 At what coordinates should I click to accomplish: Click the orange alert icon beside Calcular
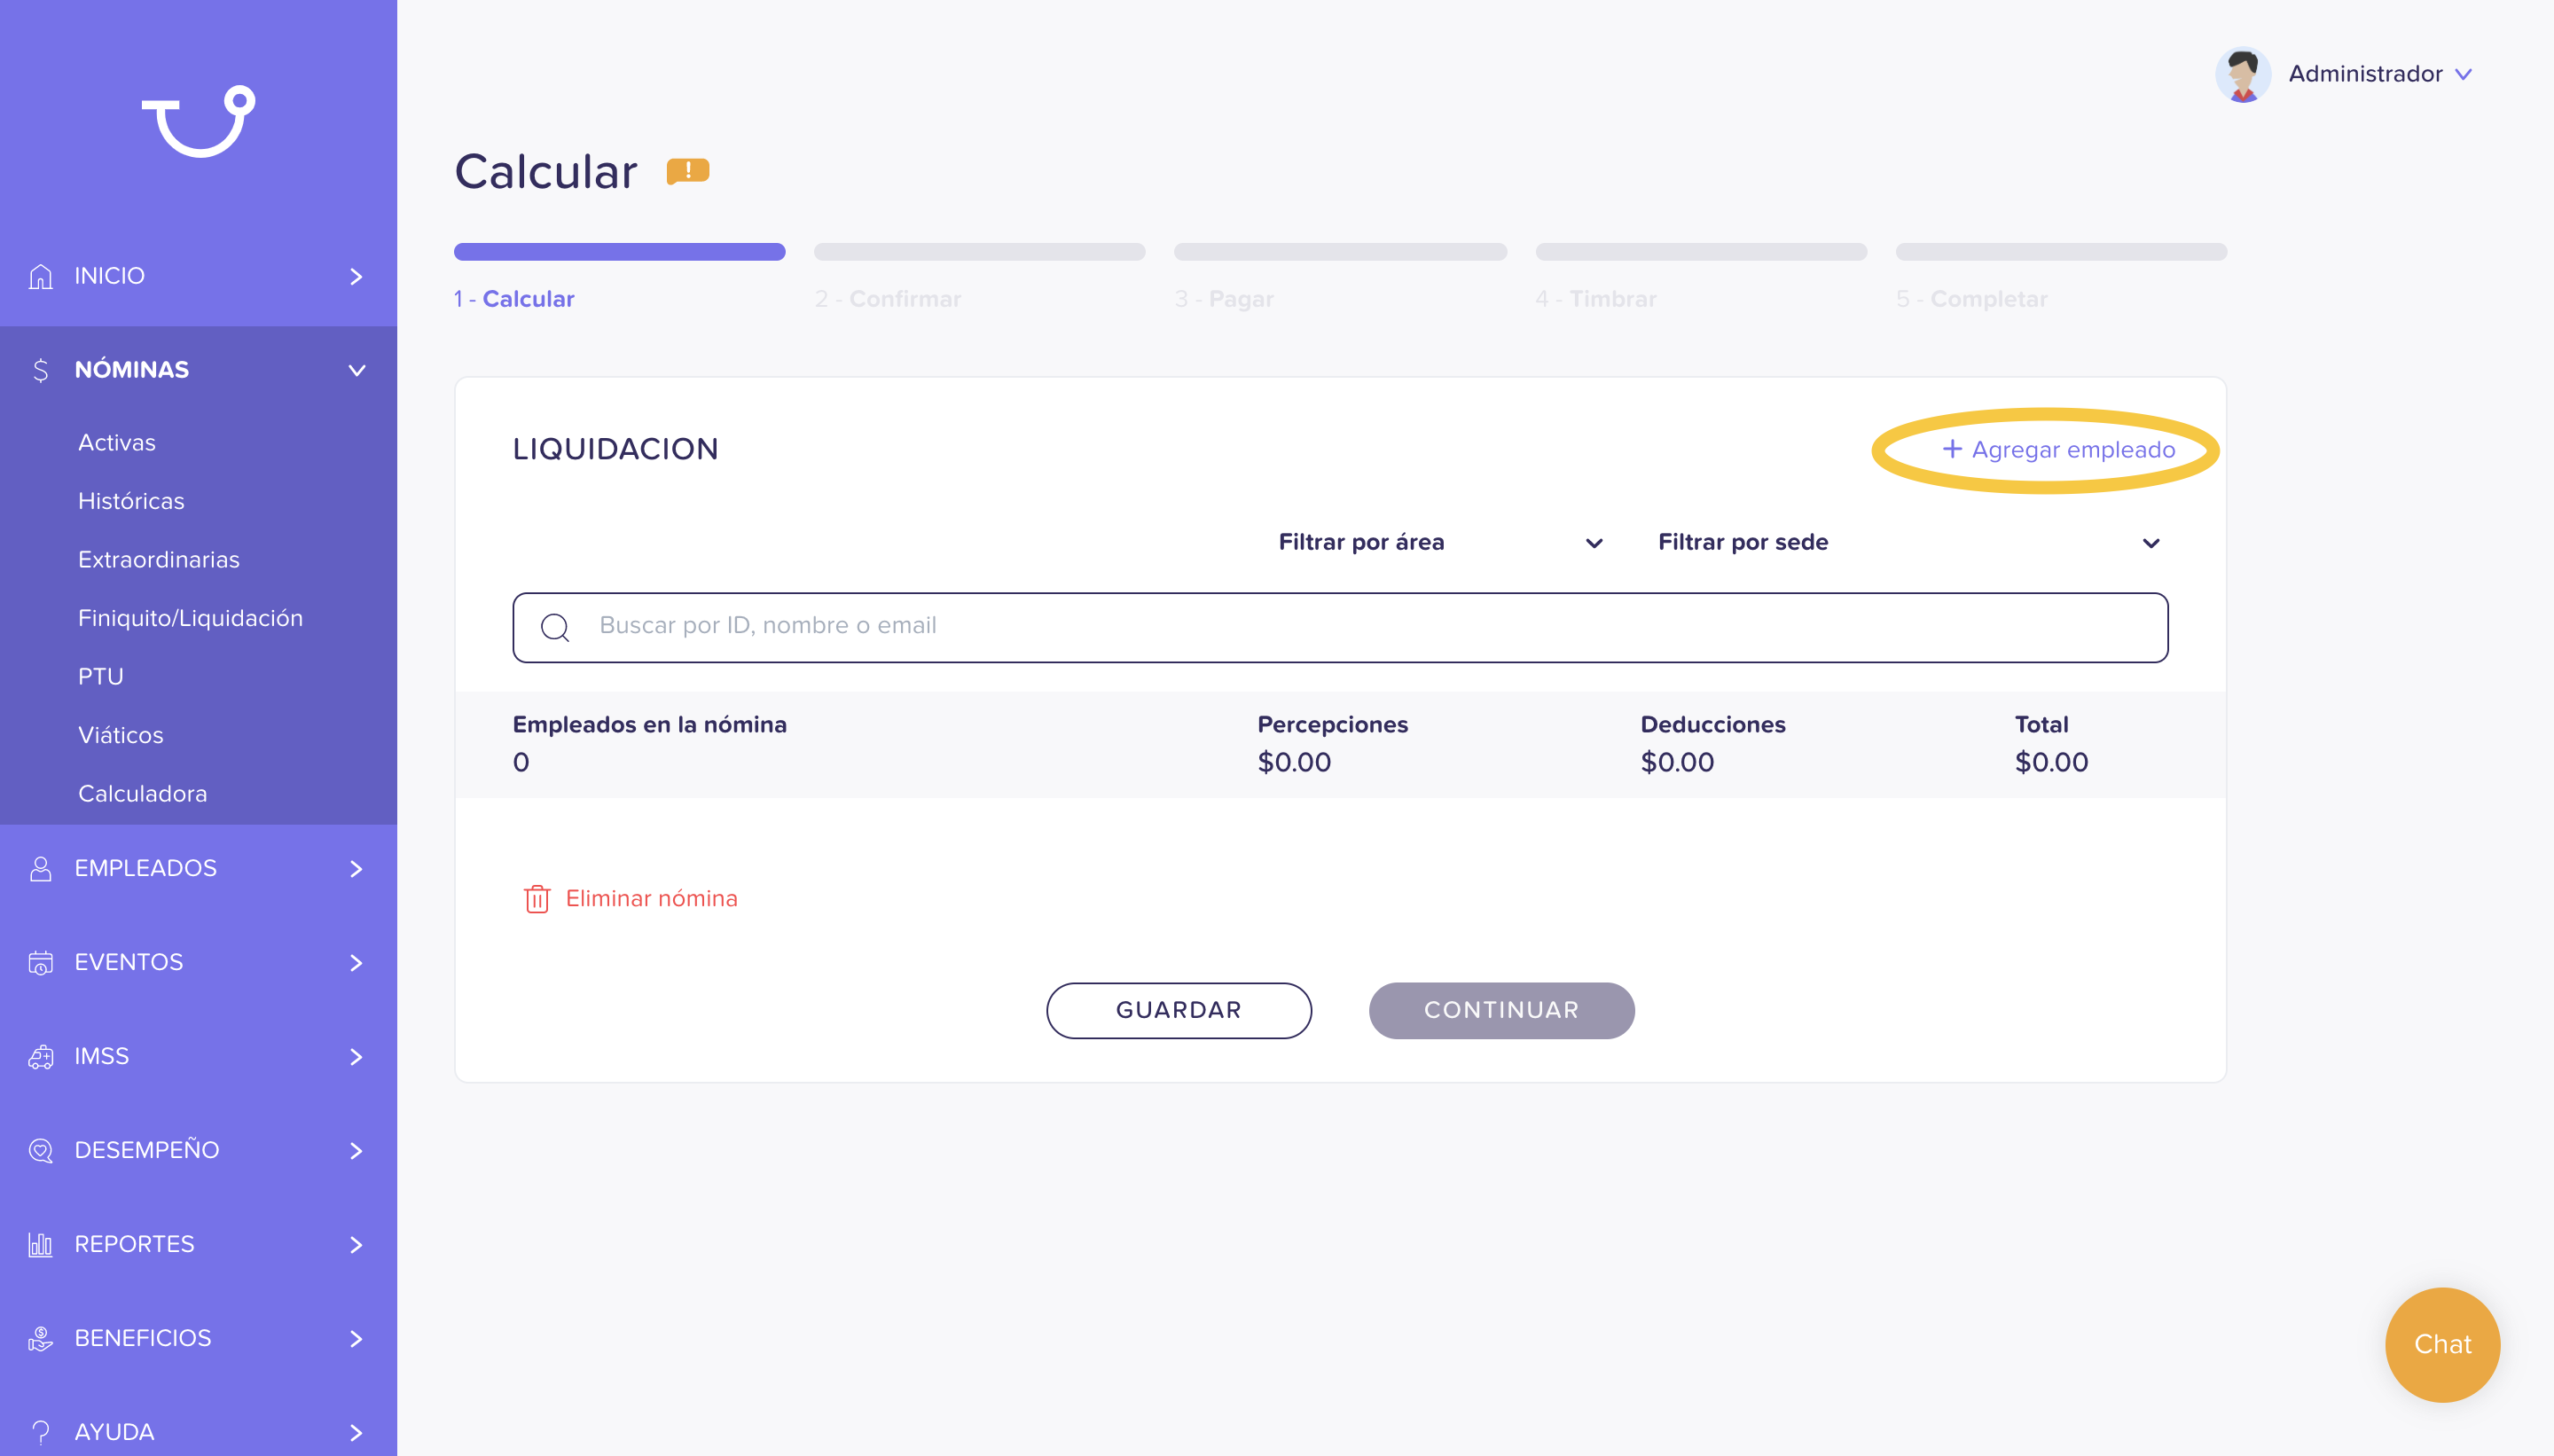688,171
